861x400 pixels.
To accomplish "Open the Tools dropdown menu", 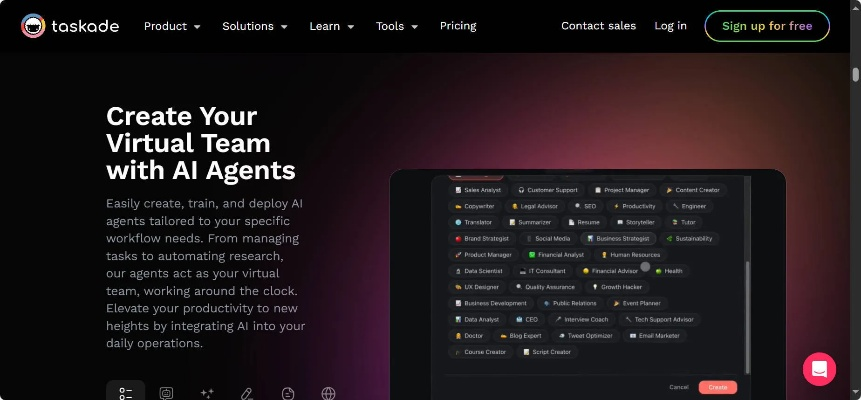I will (x=396, y=26).
